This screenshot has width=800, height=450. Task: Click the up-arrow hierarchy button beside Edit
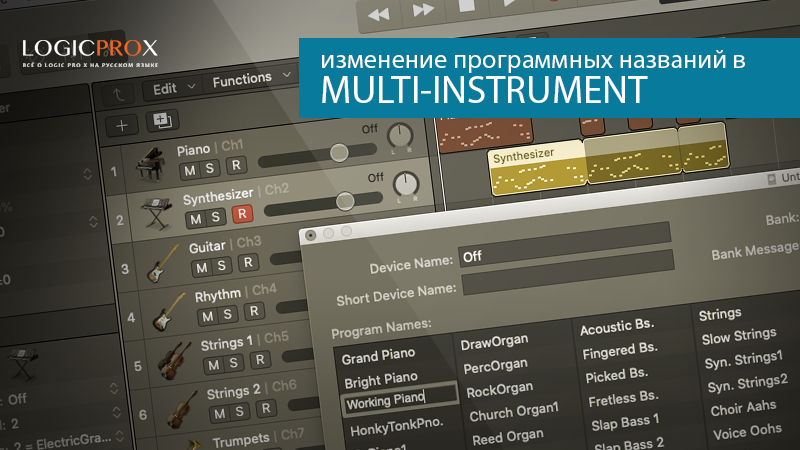(x=118, y=94)
